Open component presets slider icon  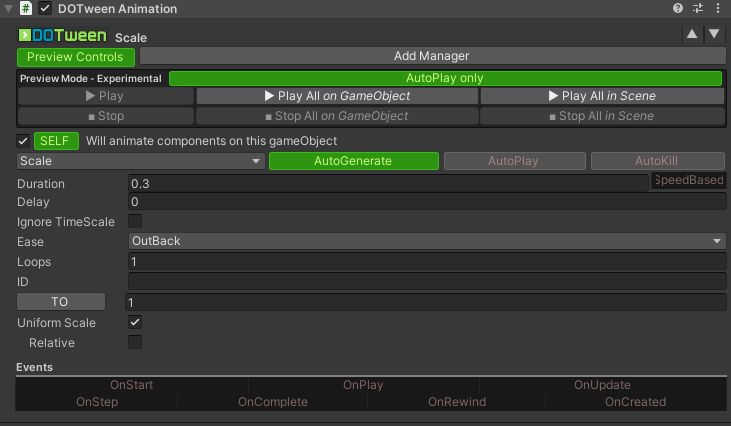point(698,8)
